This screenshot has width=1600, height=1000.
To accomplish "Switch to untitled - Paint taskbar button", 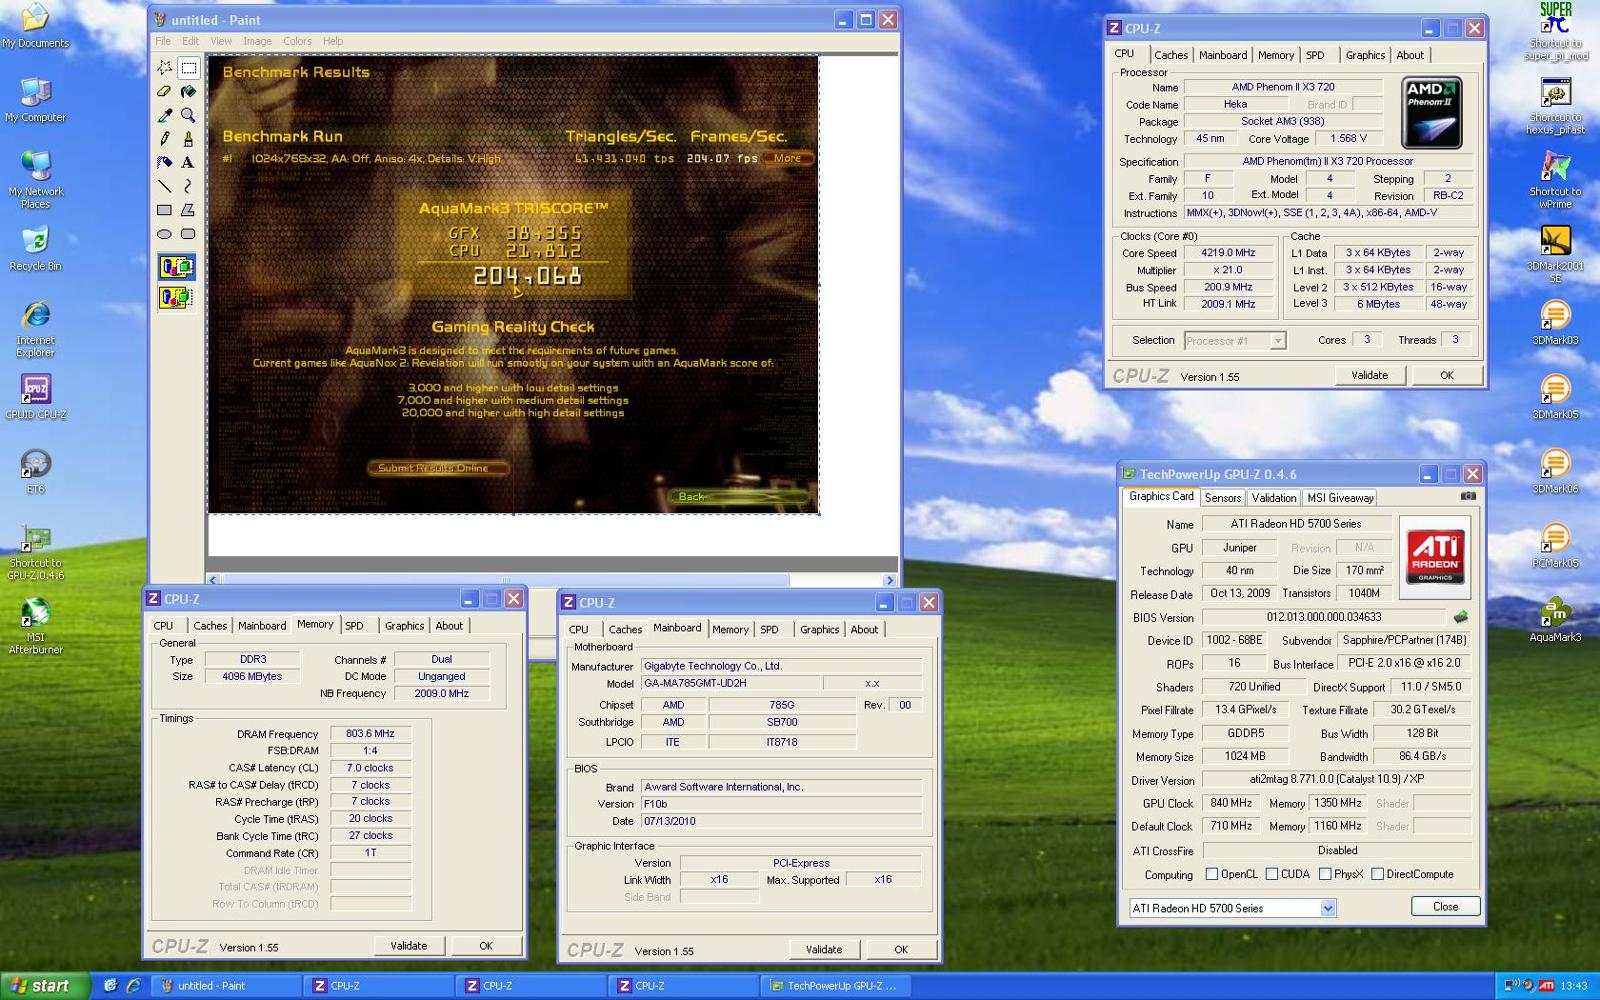I will point(228,986).
